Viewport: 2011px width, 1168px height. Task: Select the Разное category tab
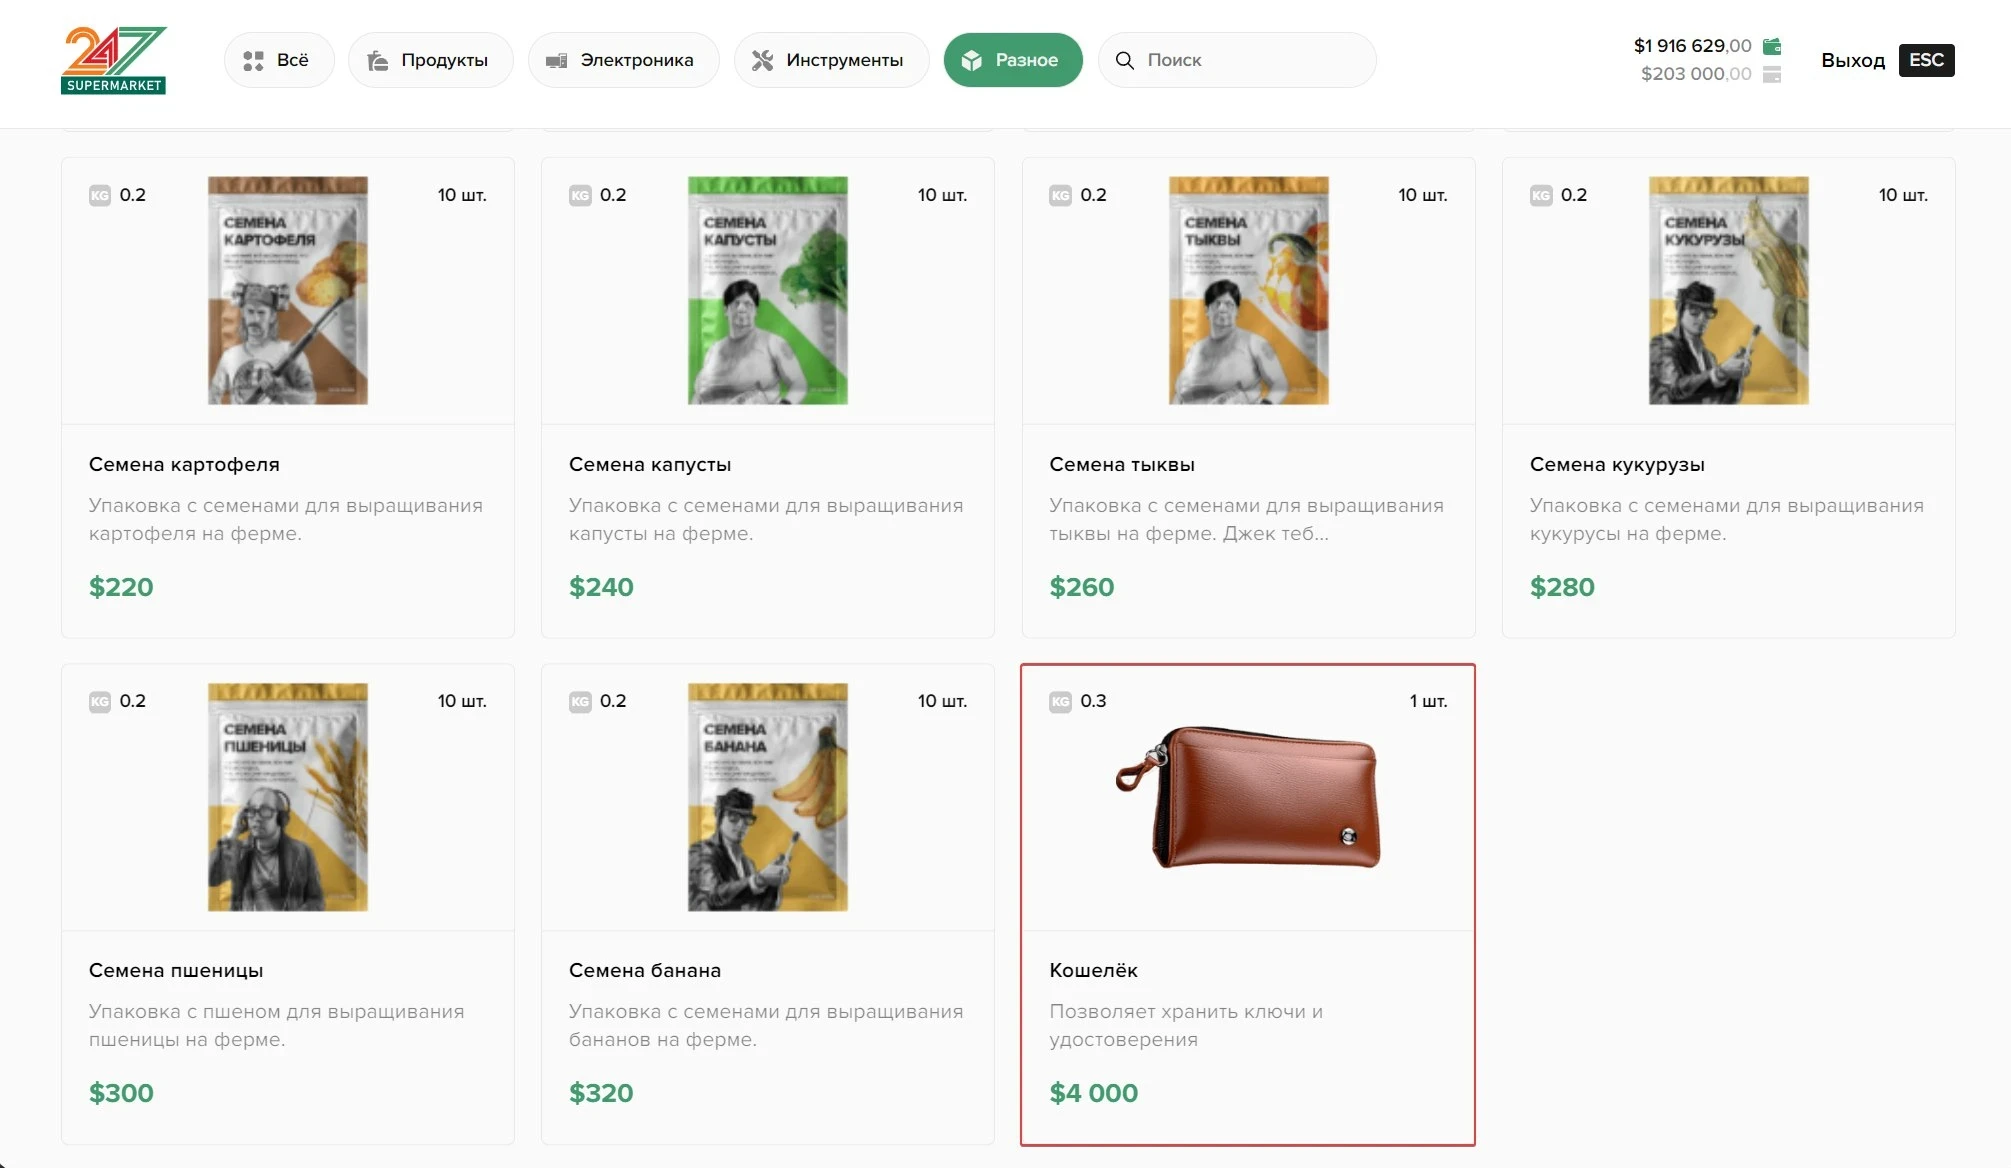(x=1012, y=61)
